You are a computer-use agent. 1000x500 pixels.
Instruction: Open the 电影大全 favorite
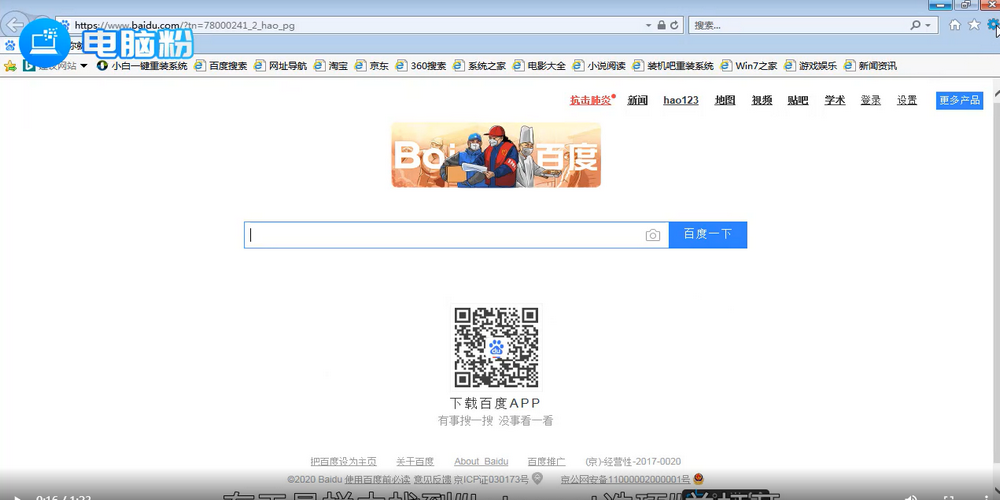coord(540,66)
